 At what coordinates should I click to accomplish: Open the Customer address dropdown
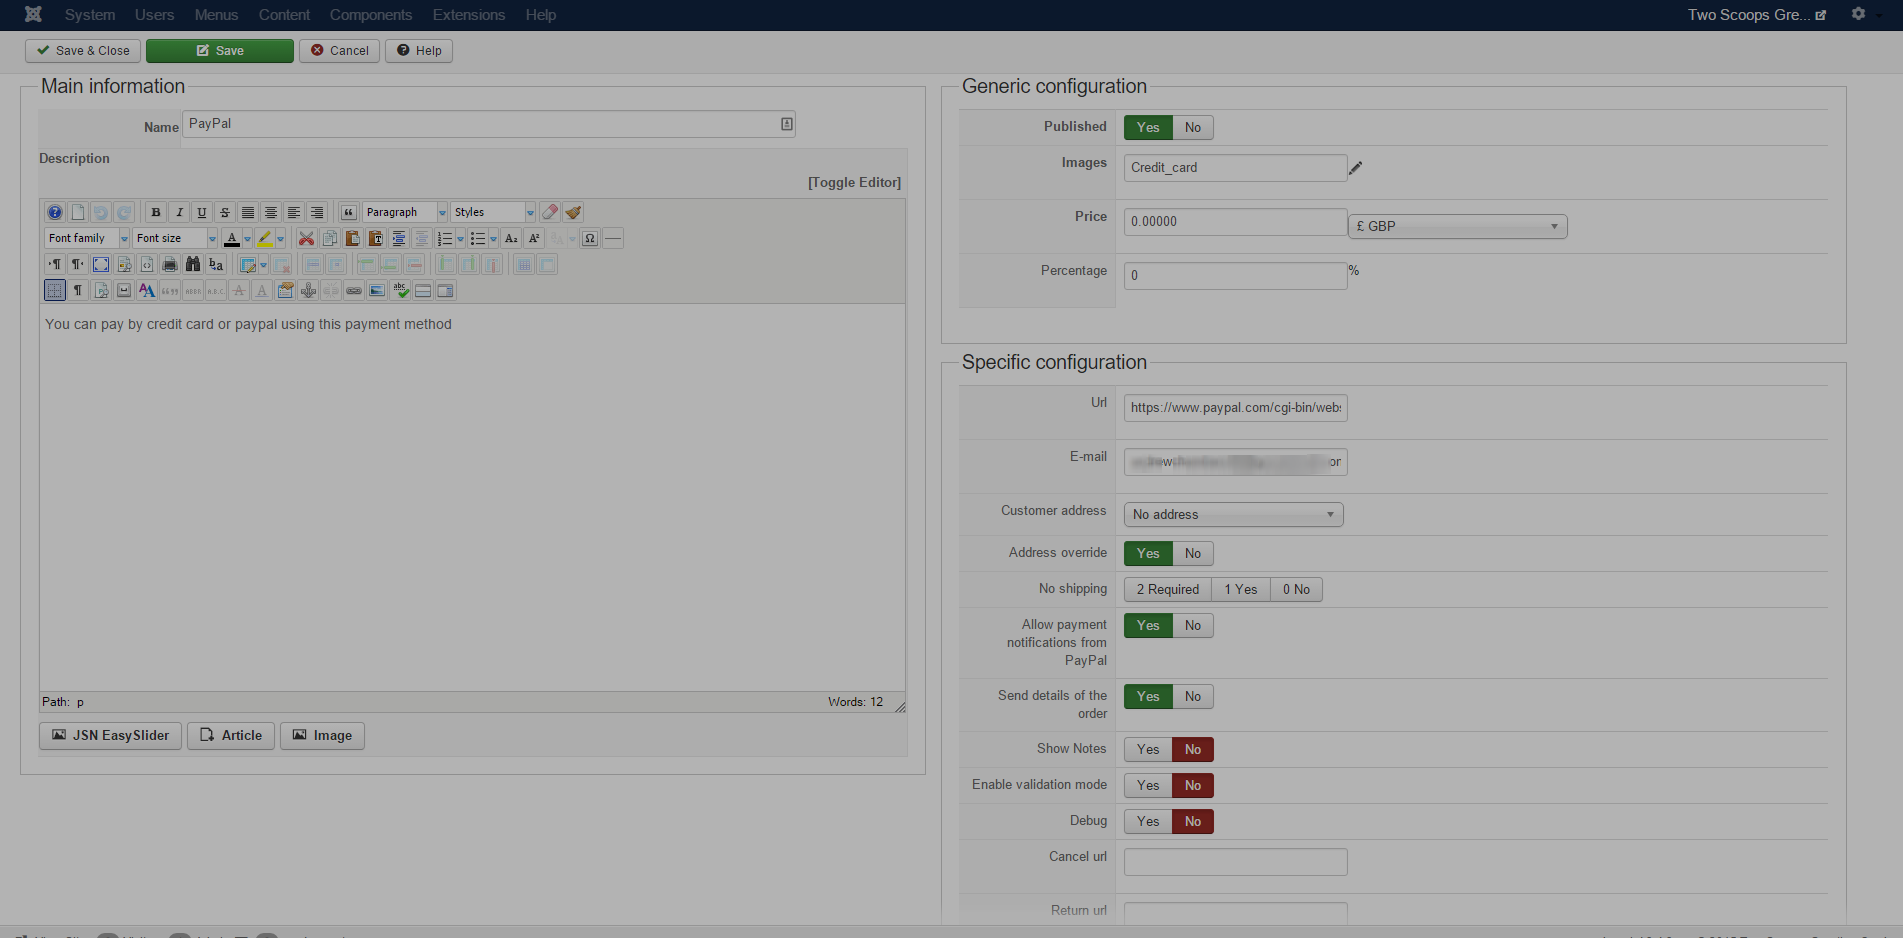pos(1234,514)
